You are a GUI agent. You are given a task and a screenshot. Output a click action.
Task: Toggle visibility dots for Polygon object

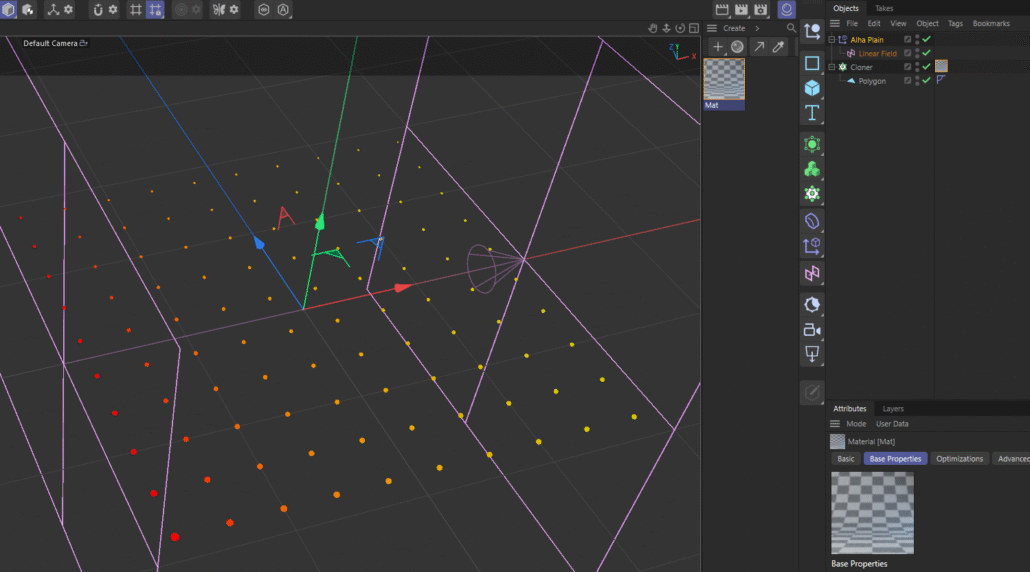point(917,81)
